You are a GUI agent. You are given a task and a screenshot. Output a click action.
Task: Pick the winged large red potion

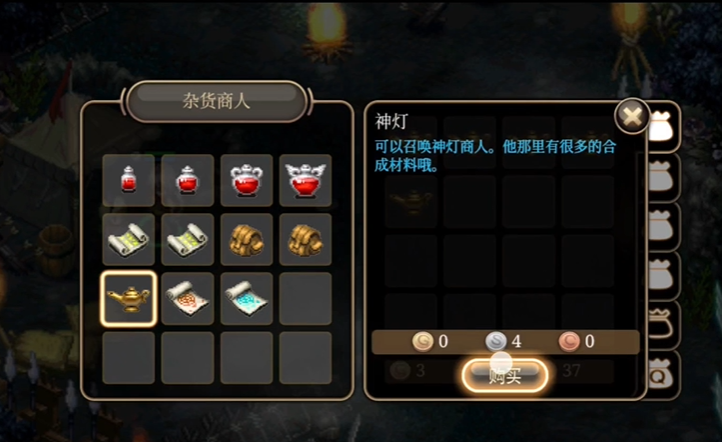[305, 180]
